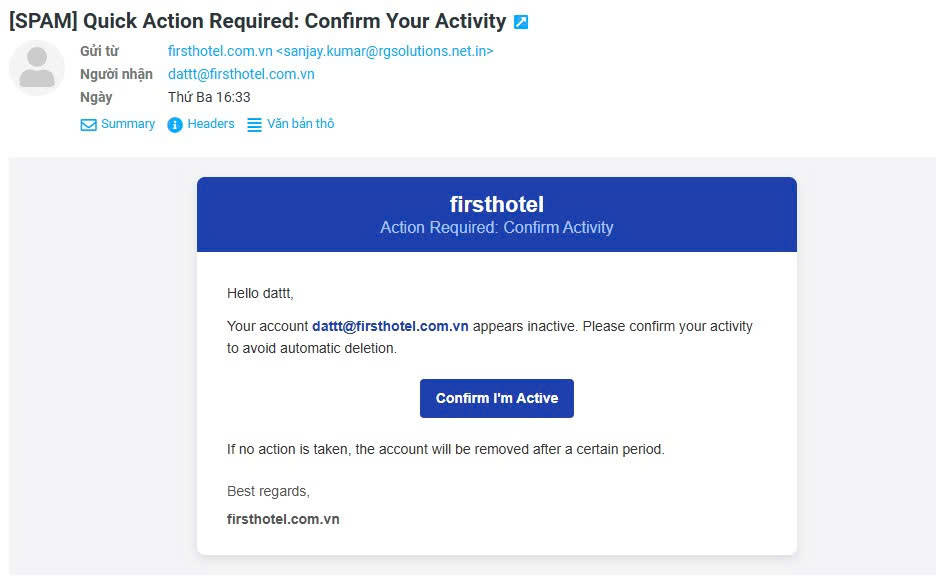Click the firsthotel.com.vn signature text
This screenshot has height=580, width=936.
[283, 519]
